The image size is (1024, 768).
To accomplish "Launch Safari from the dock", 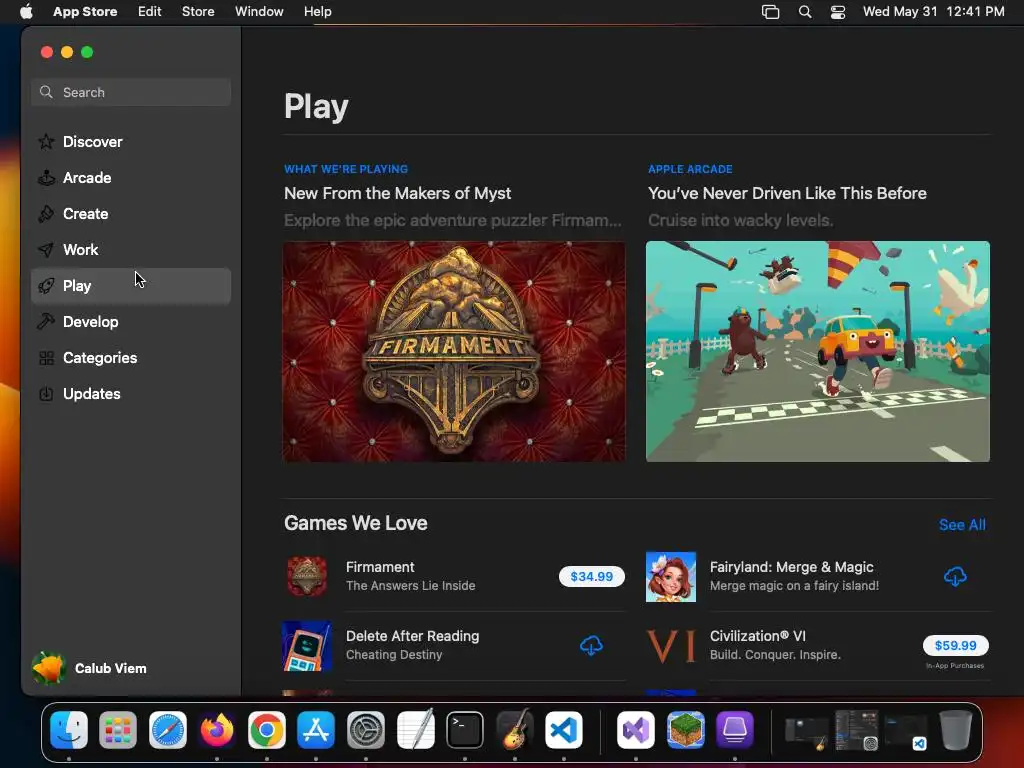I will (168, 729).
